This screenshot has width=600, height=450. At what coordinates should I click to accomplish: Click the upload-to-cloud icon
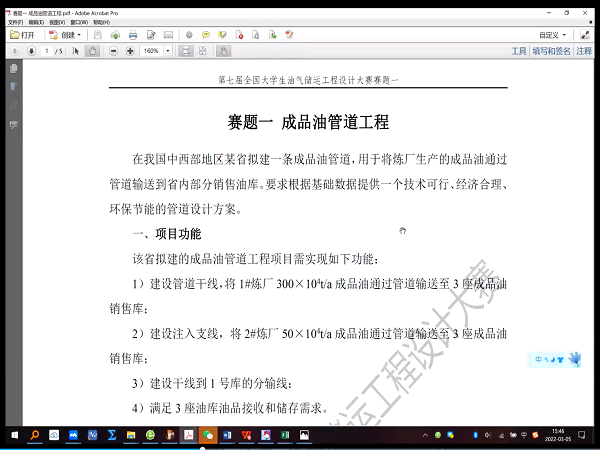tap(115, 35)
